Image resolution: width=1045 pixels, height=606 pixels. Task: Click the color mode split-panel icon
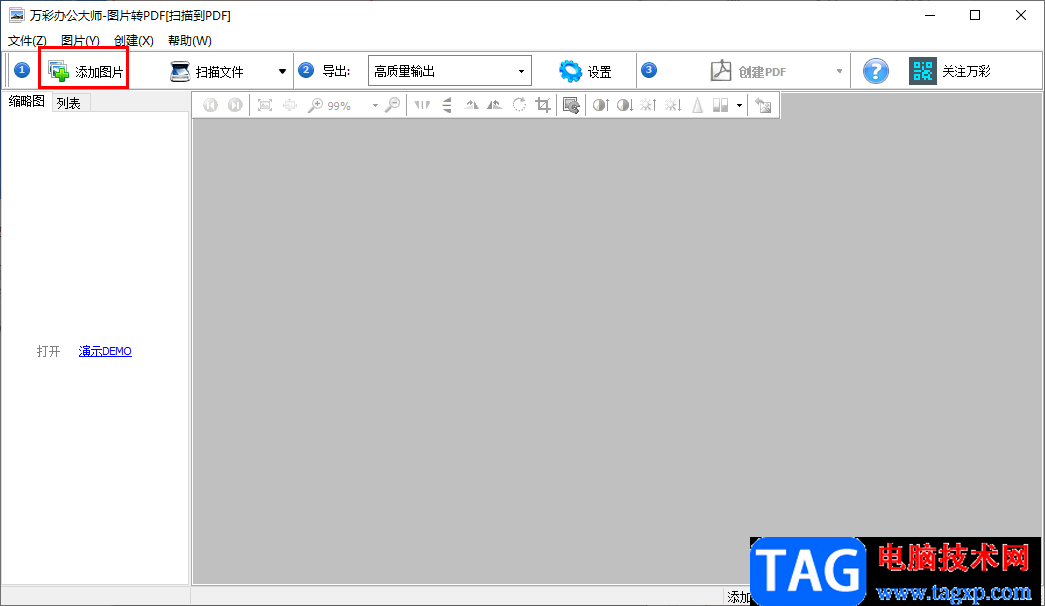[720, 105]
